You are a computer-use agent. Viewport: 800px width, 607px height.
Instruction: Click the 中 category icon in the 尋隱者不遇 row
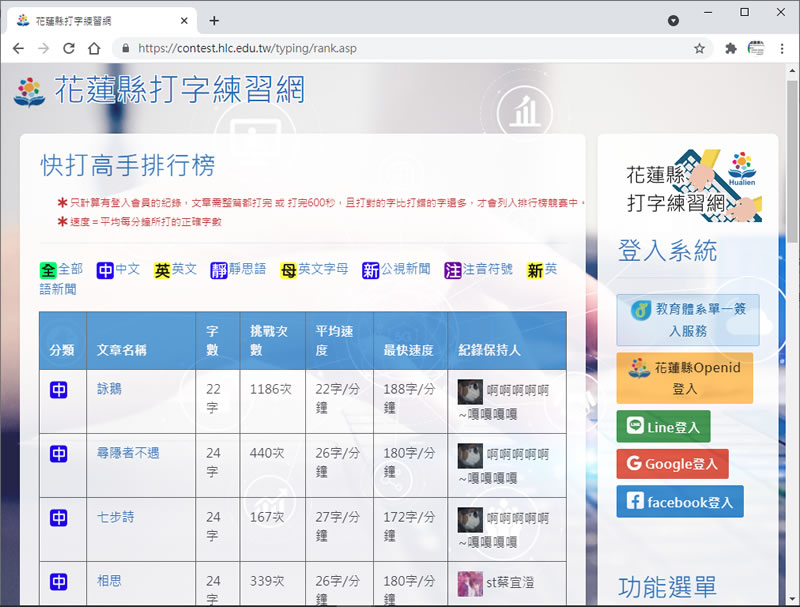pos(59,453)
